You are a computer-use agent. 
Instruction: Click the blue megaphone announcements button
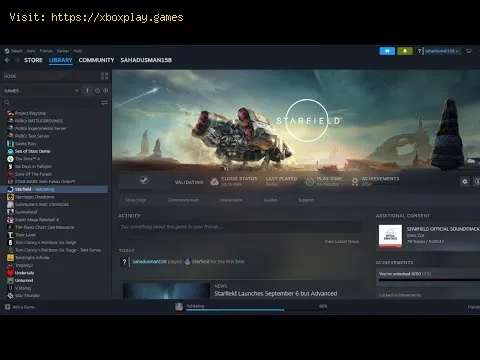(387, 51)
